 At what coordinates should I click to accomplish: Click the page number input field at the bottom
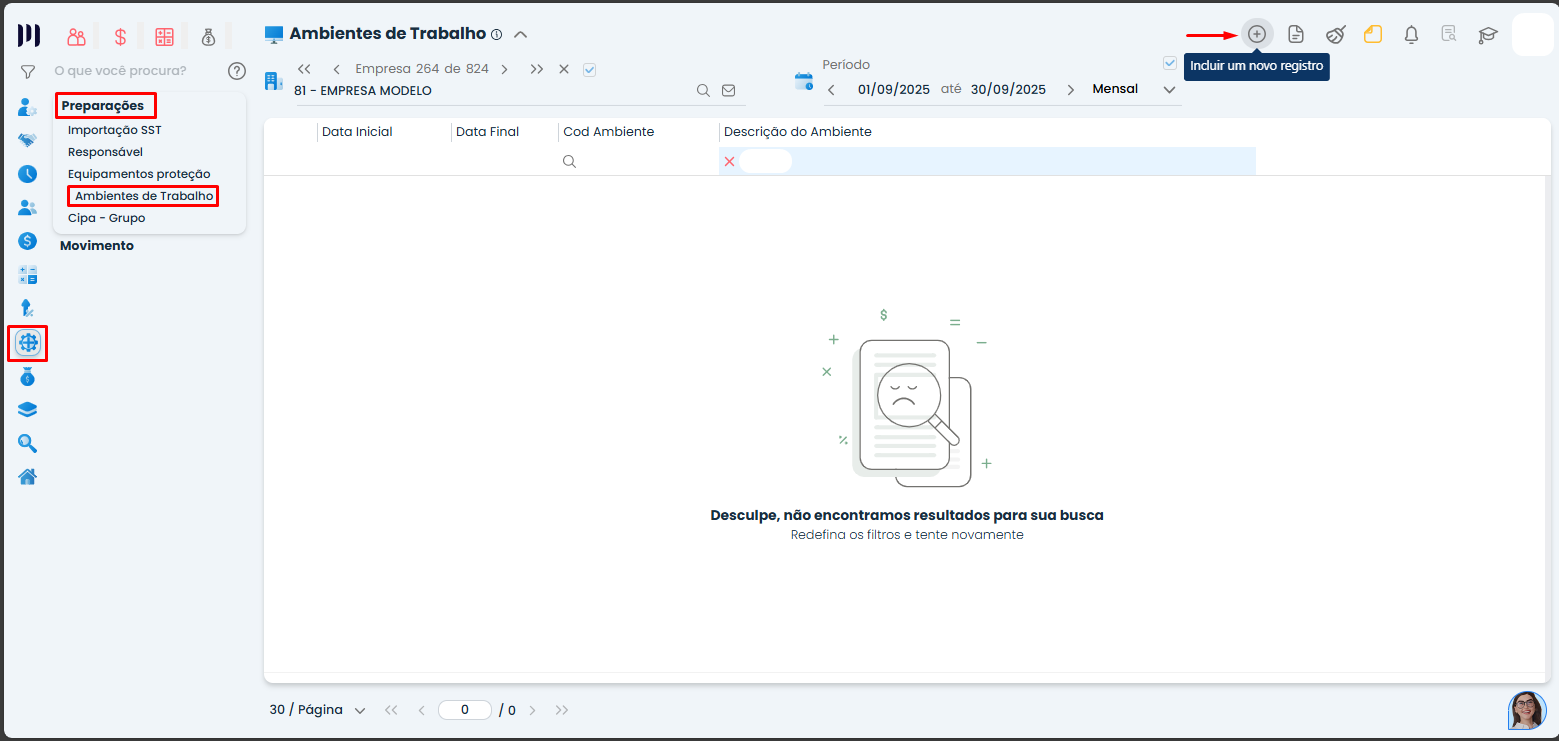464,710
